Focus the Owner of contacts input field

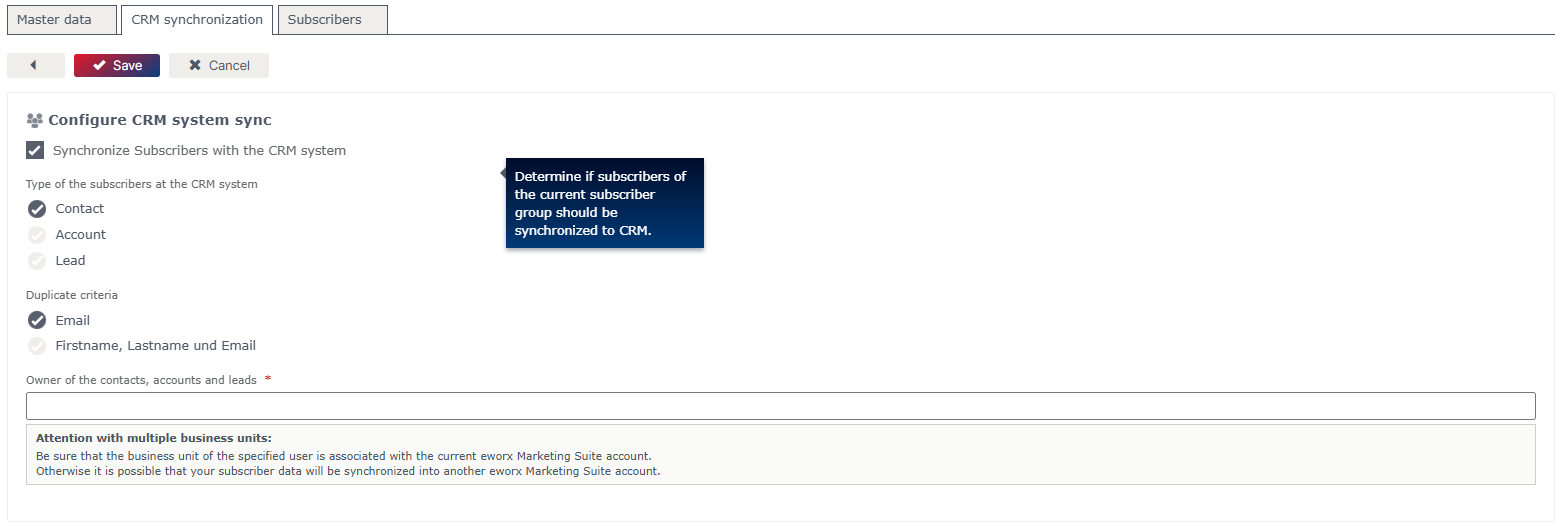[x=780, y=406]
